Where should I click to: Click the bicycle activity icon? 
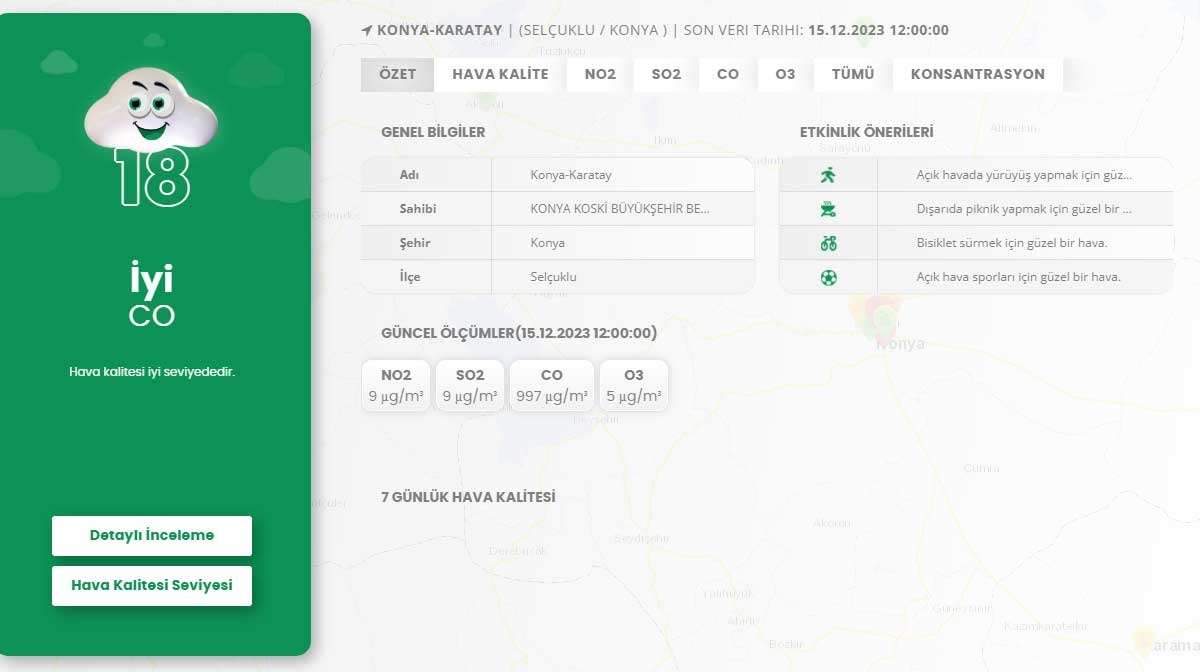click(x=828, y=243)
